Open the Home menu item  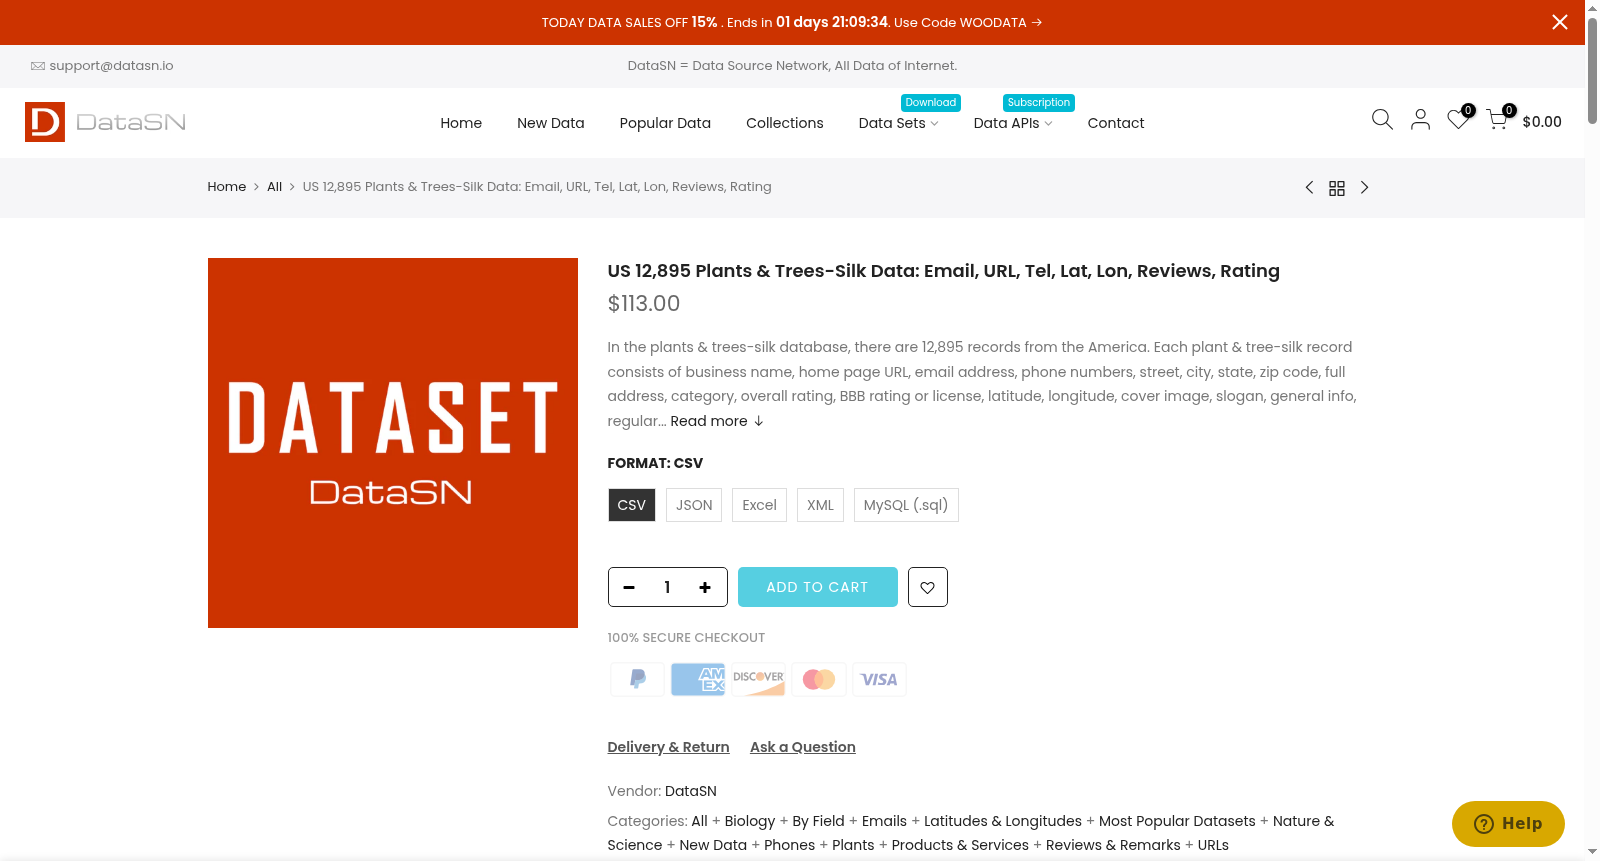tap(461, 123)
